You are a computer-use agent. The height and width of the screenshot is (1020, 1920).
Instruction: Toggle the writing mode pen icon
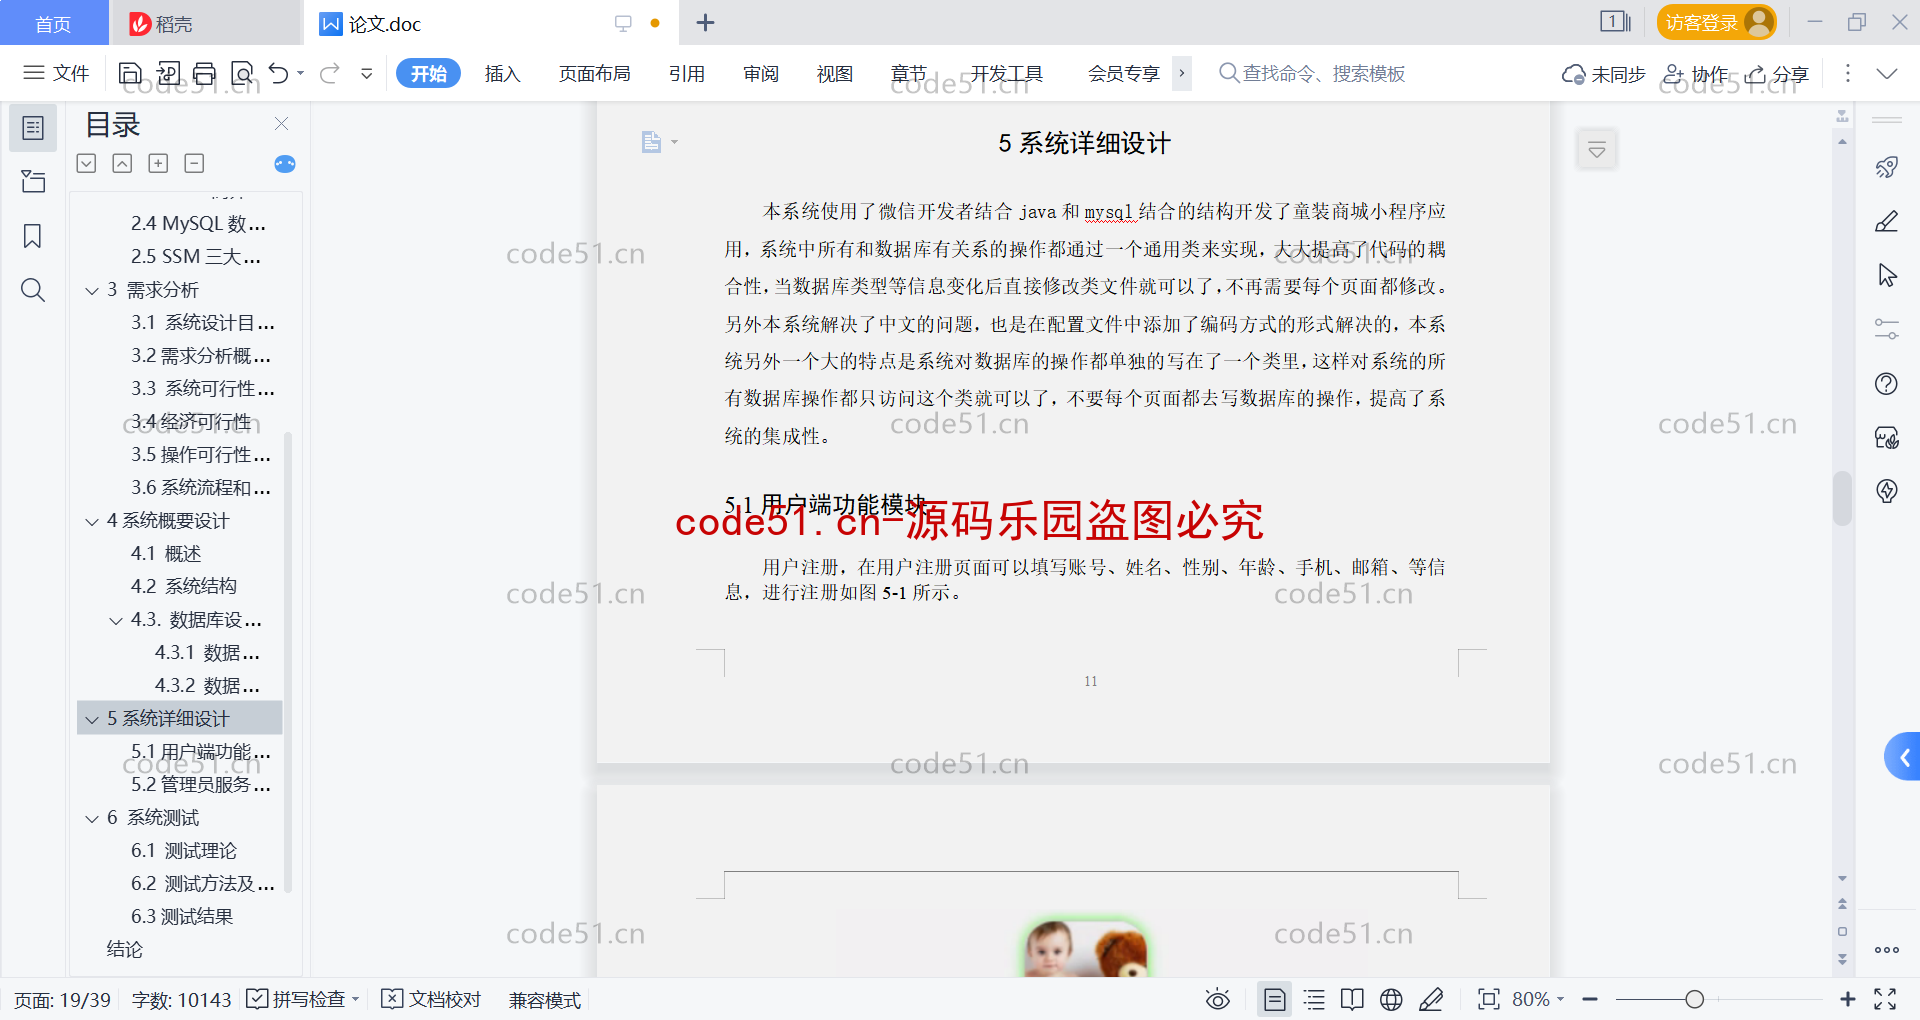1431,999
